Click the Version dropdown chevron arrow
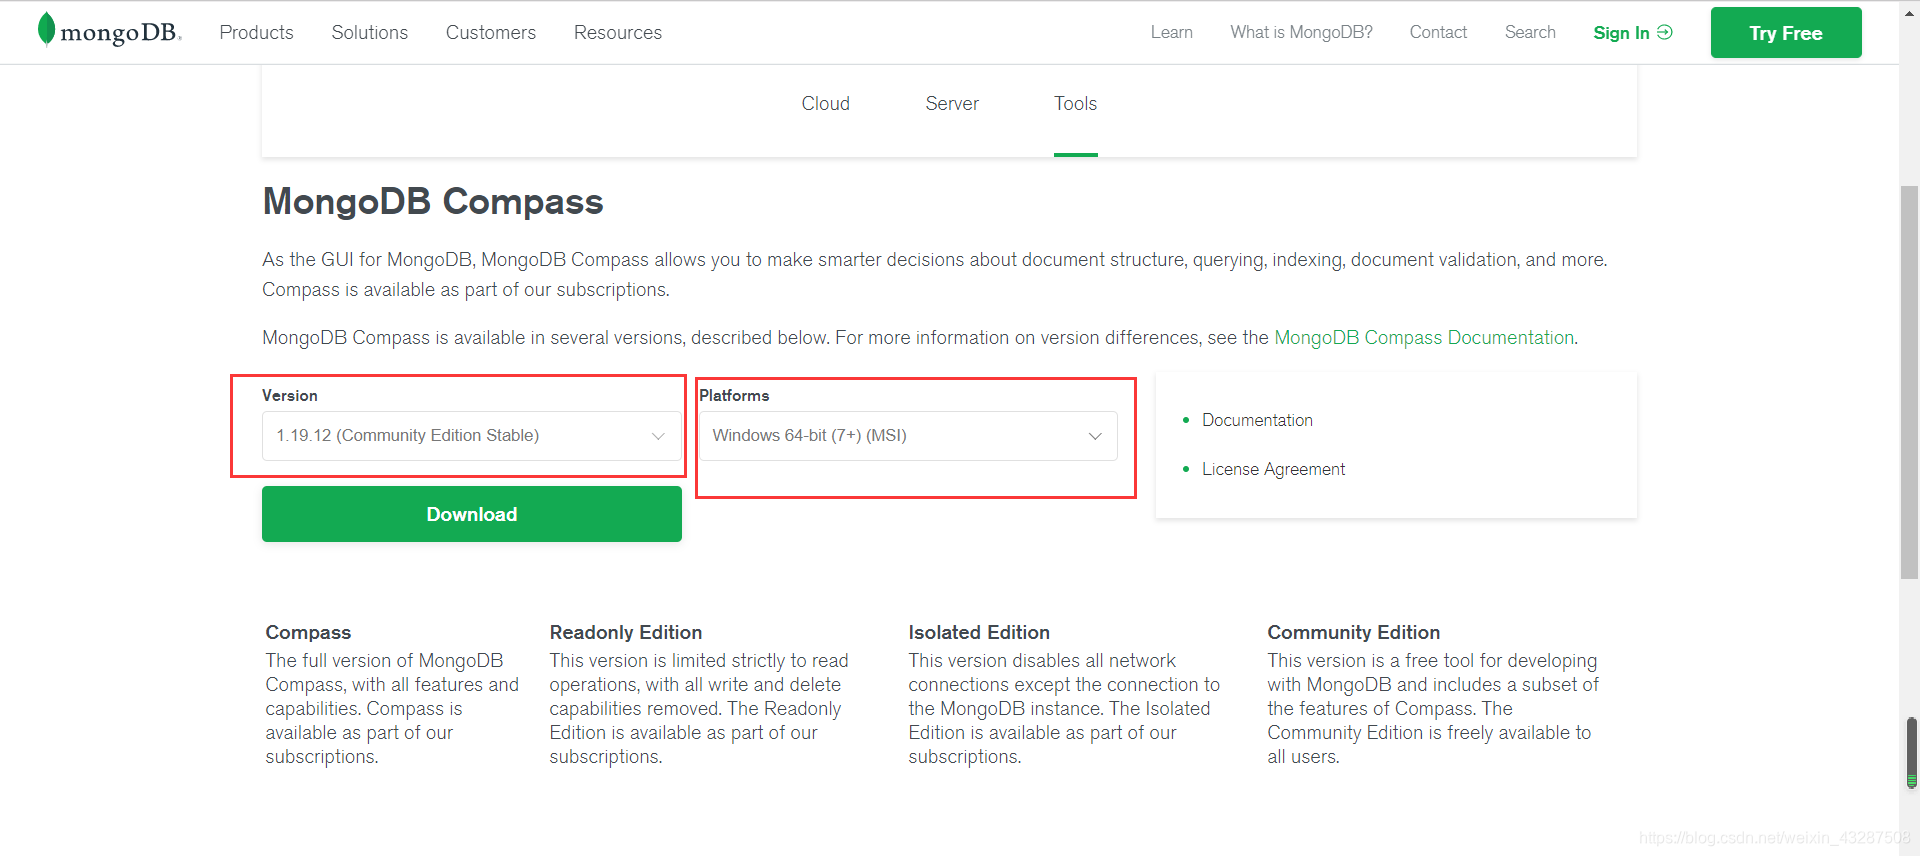Image resolution: width=1920 pixels, height=856 pixels. tap(658, 436)
